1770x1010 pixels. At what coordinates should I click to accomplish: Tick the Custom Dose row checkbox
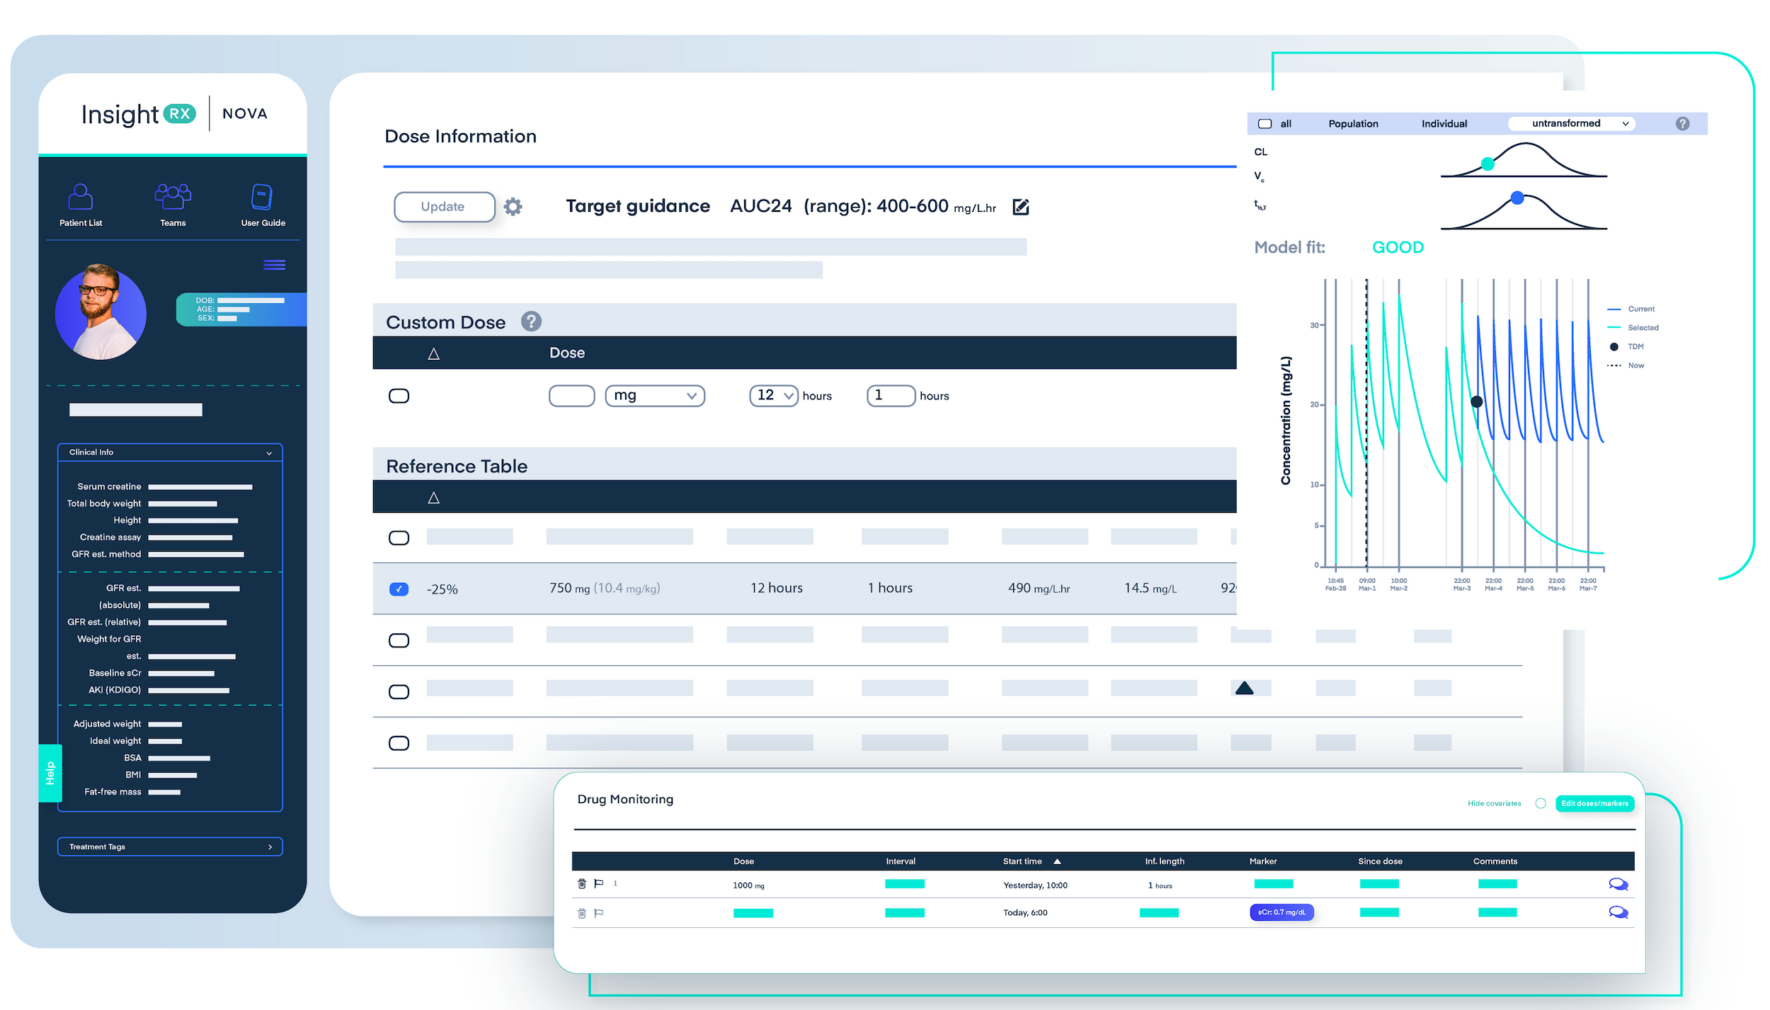pos(399,396)
